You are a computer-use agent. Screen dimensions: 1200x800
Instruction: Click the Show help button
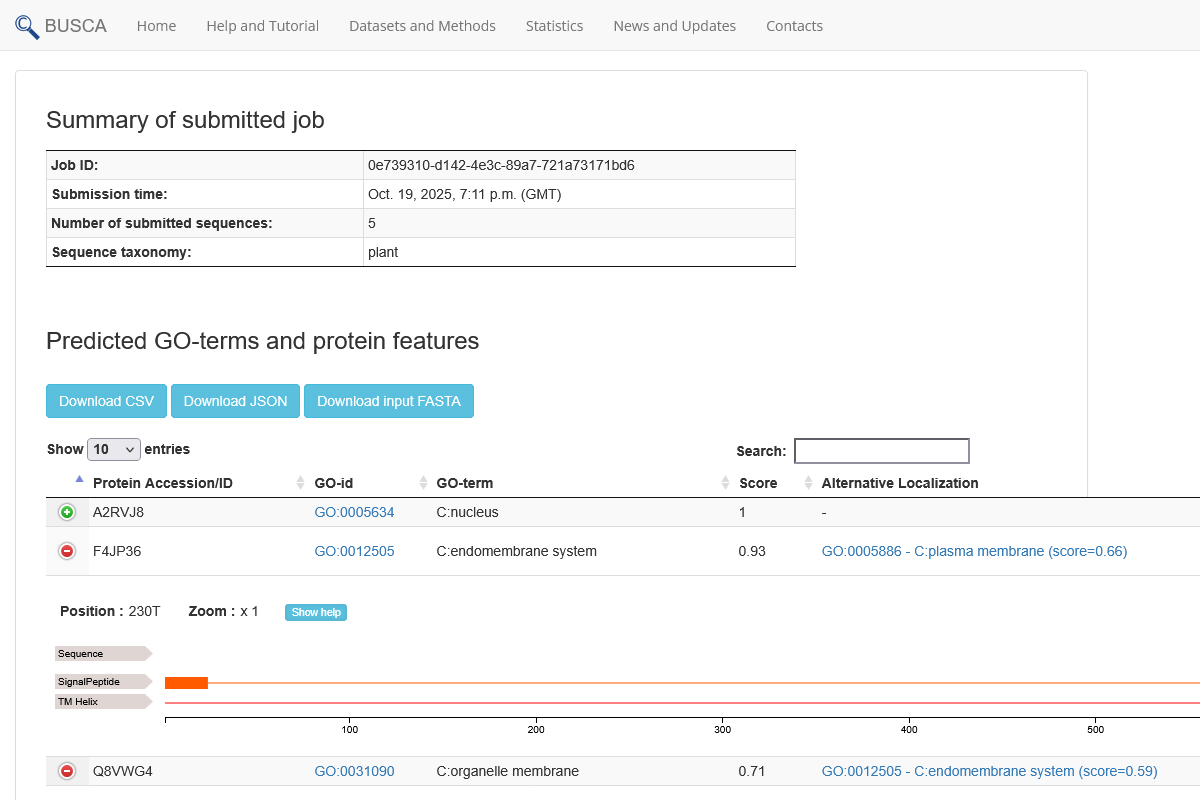316,611
